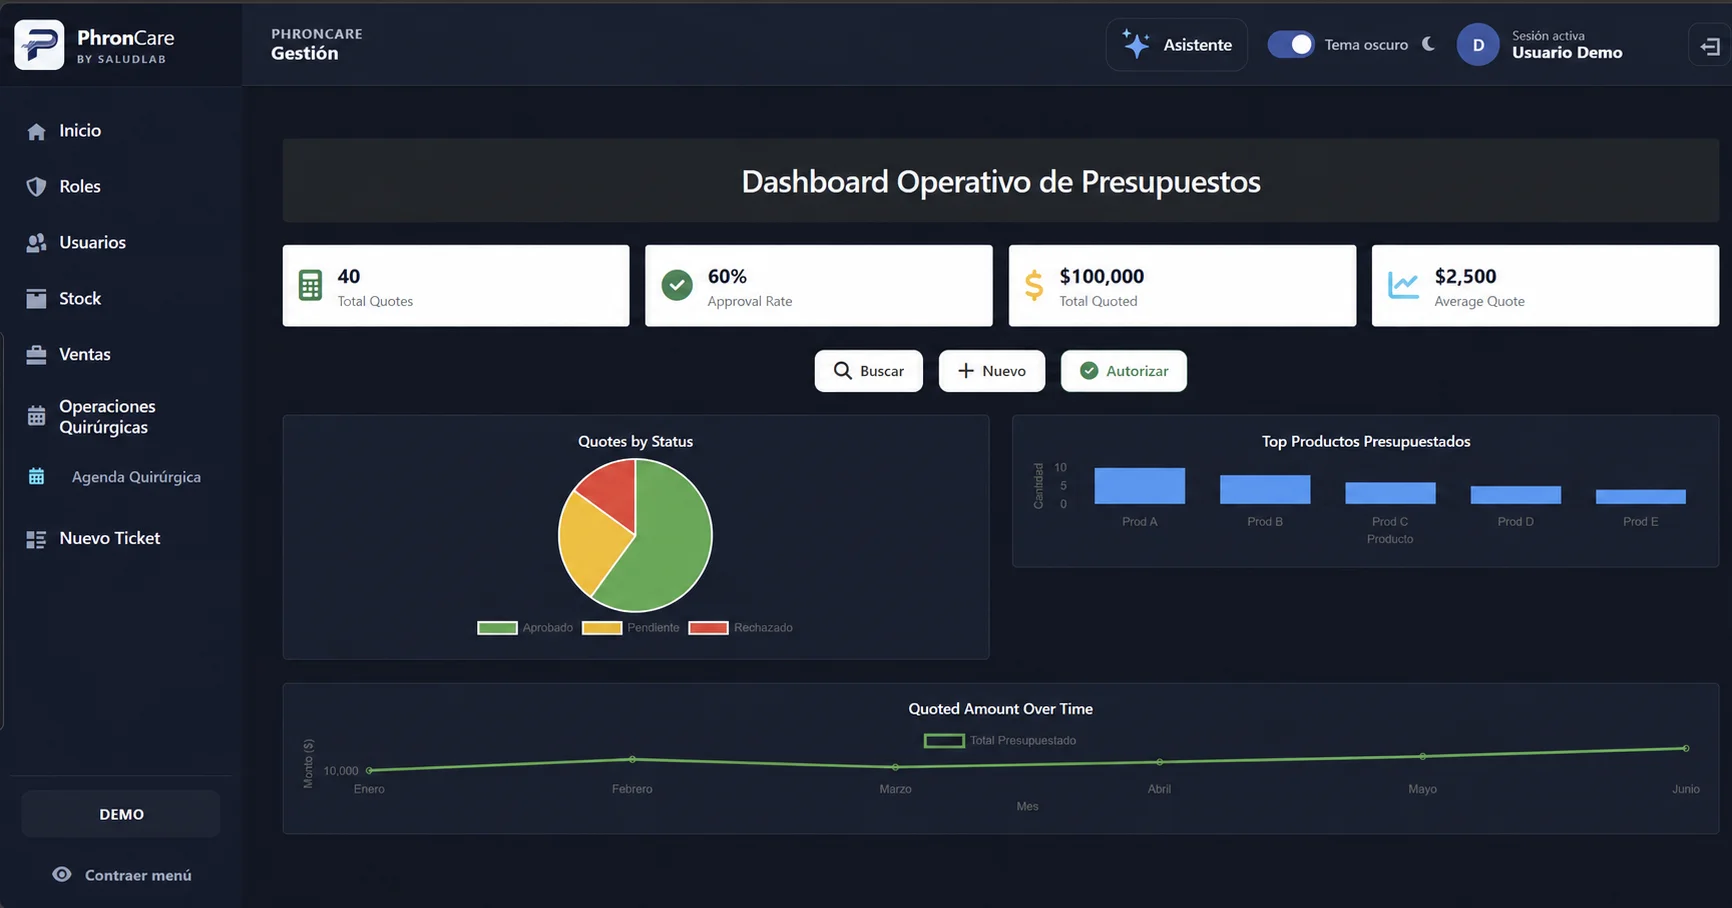Click the dollar icon on Total Quoted card
The image size is (1732, 908).
pos(1034,286)
